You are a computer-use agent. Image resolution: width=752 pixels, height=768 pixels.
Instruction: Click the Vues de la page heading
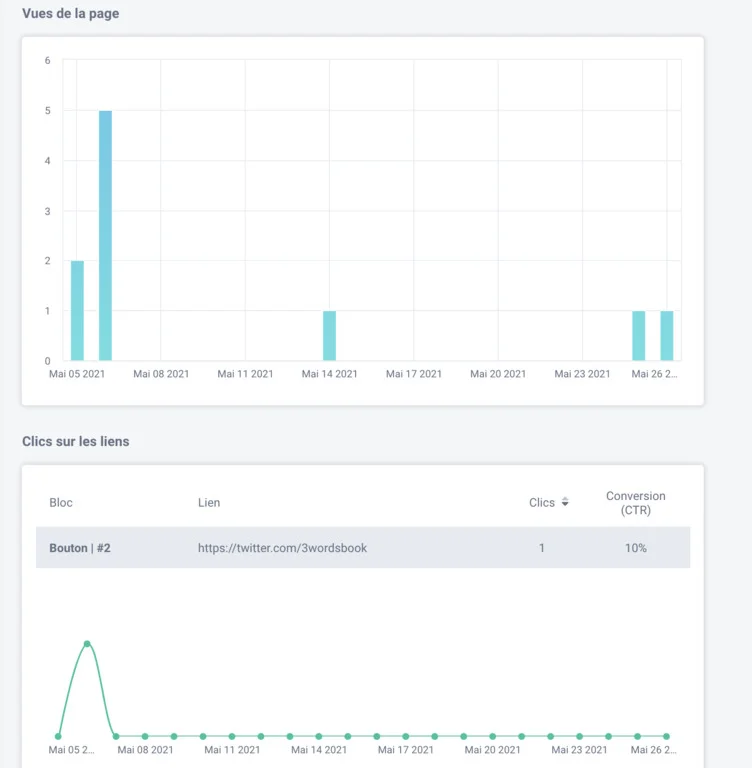tap(71, 14)
